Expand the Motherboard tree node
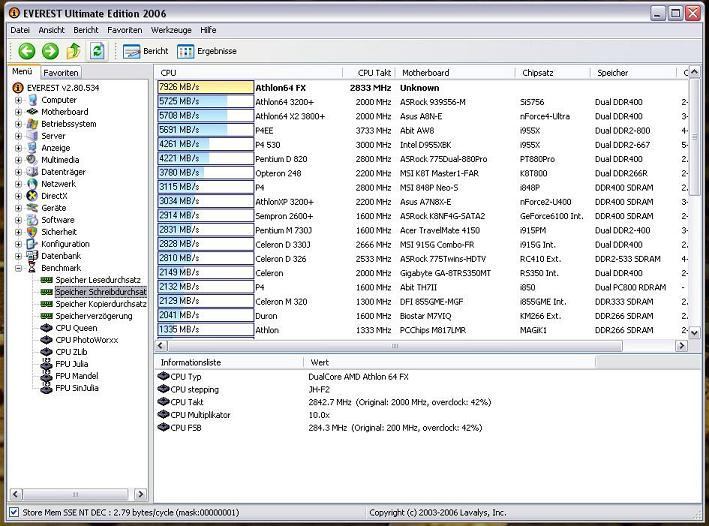Image resolution: width=709 pixels, height=526 pixels. coord(19,112)
